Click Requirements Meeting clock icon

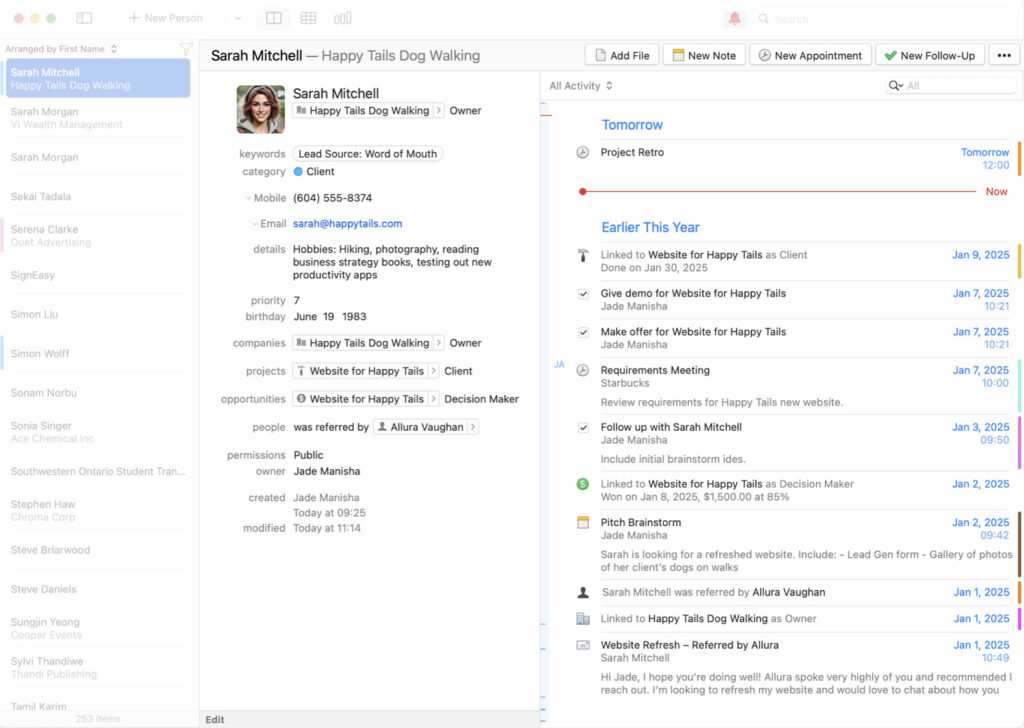click(583, 370)
